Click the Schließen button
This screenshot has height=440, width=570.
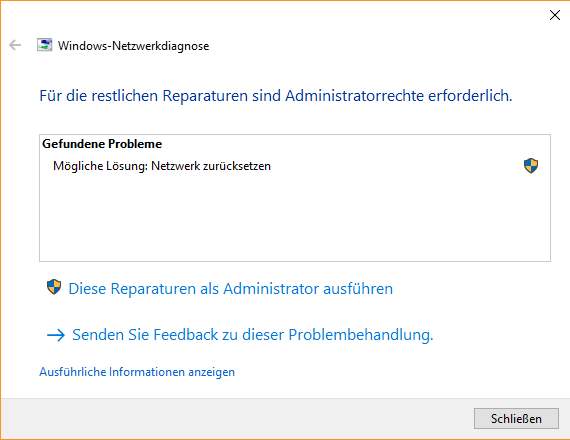(x=516, y=419)
